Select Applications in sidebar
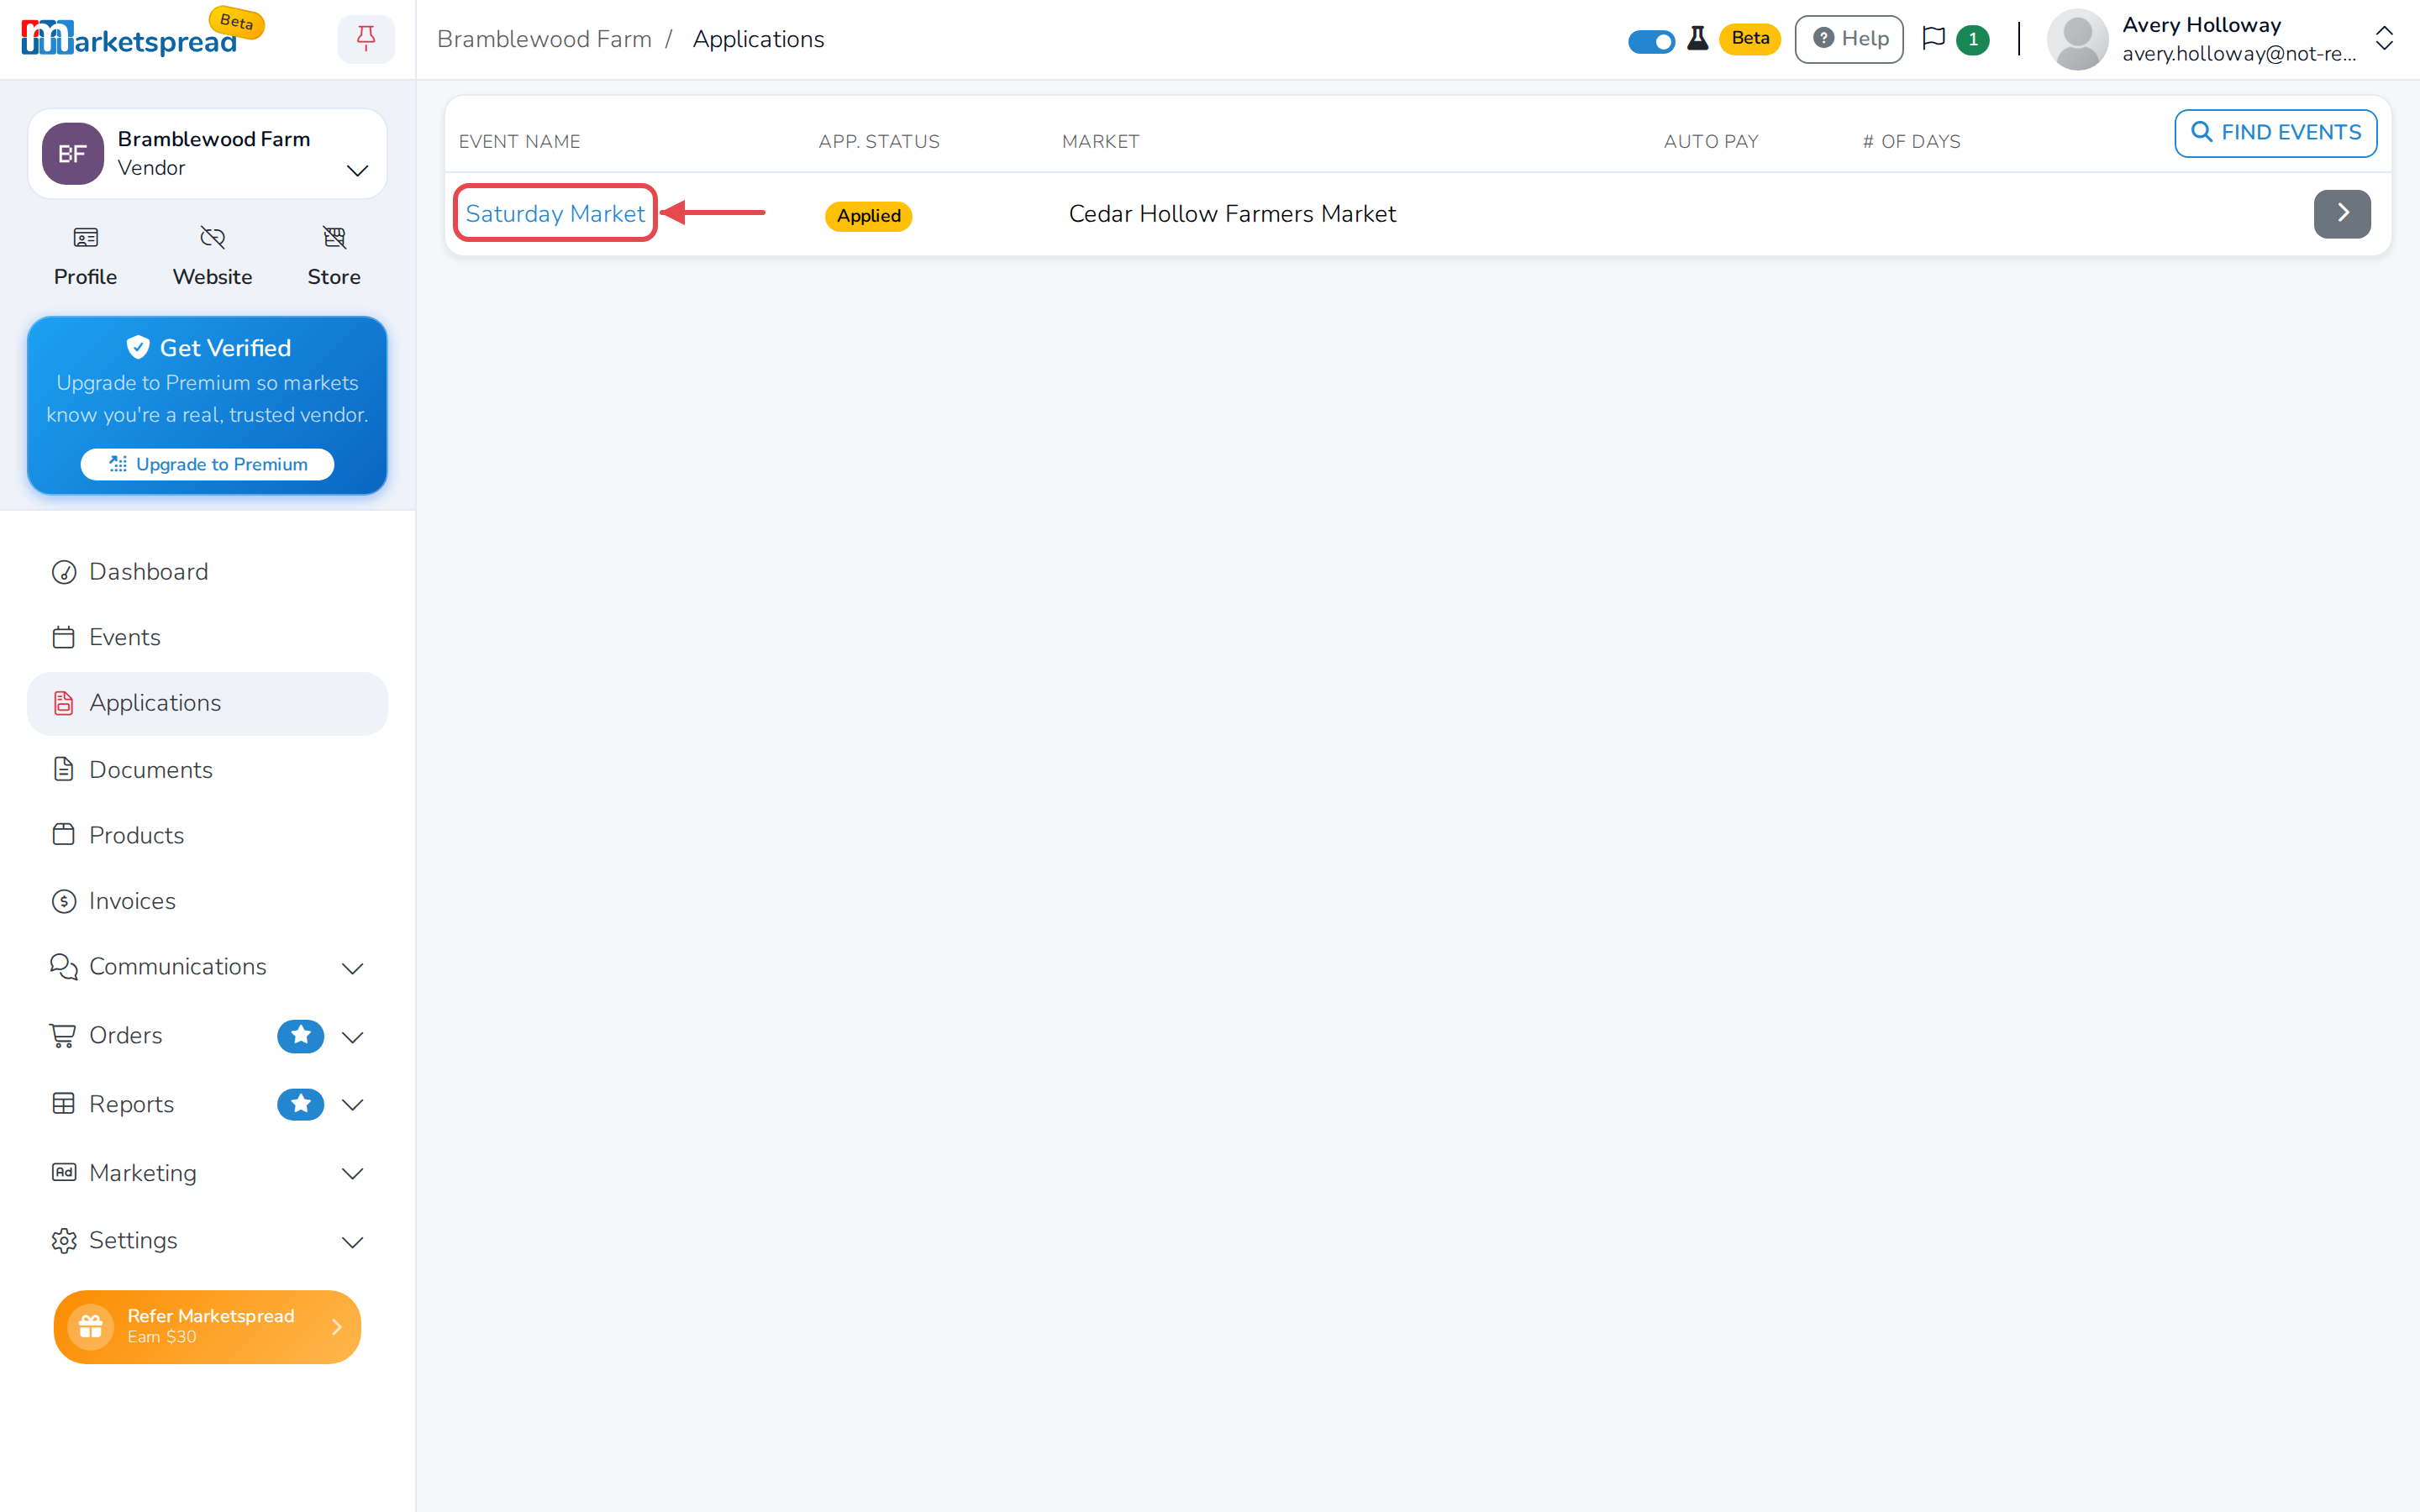The image size is (2420, 1512). [207, 703]
